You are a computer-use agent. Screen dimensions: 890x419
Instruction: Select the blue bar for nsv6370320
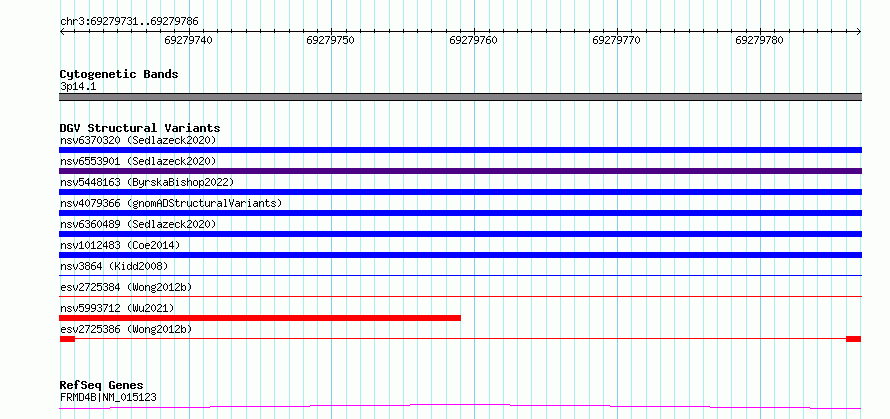pyautogui.click(x=460, y=150)
